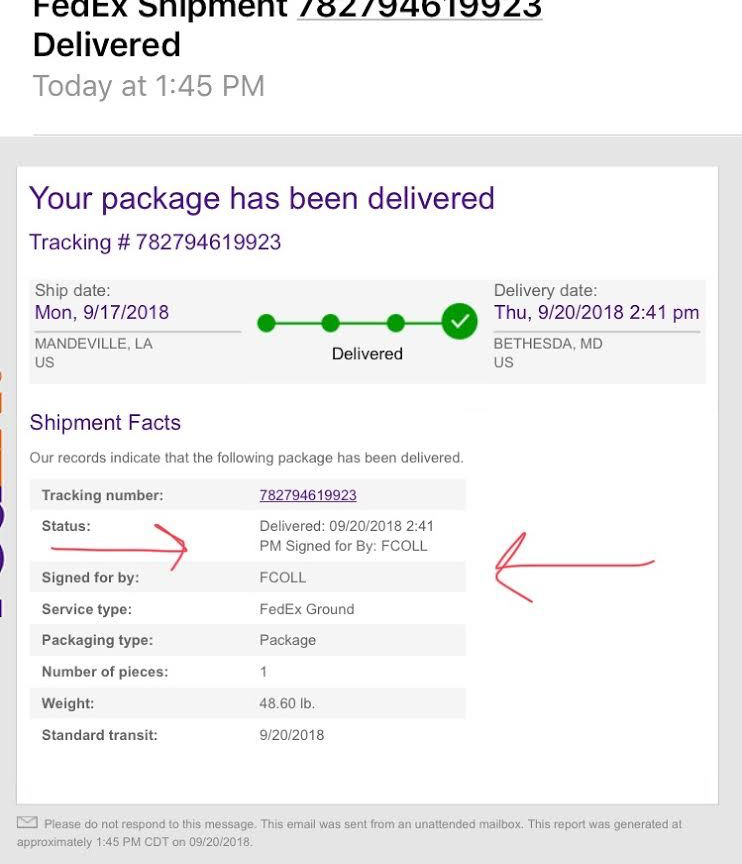Viewport: 742px width, 864px height.
Task: Select the 'Tracking # 782794619923' purple text
Action: point(155,242)
